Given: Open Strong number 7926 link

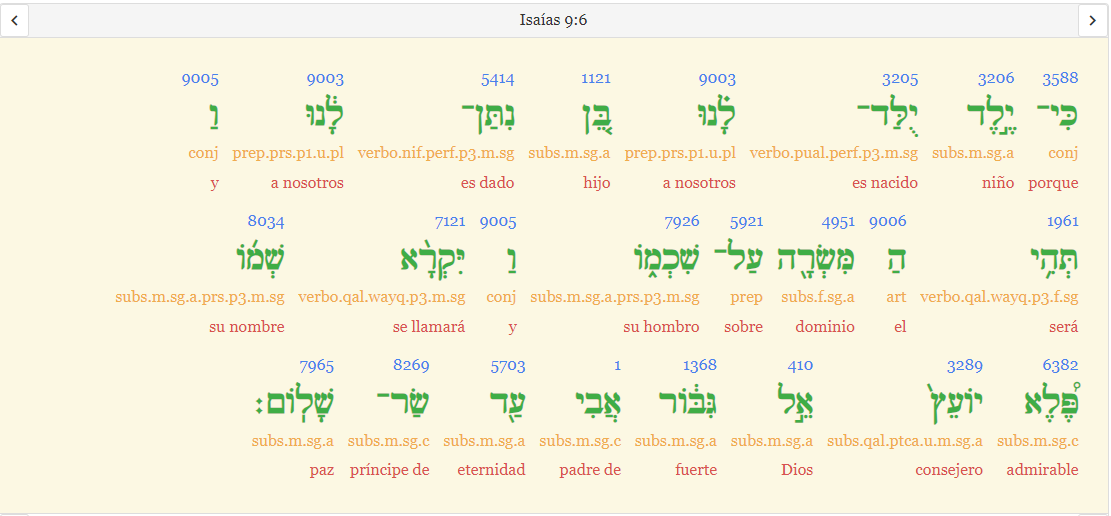Looking at the screenshot, I should pos(682,222).
